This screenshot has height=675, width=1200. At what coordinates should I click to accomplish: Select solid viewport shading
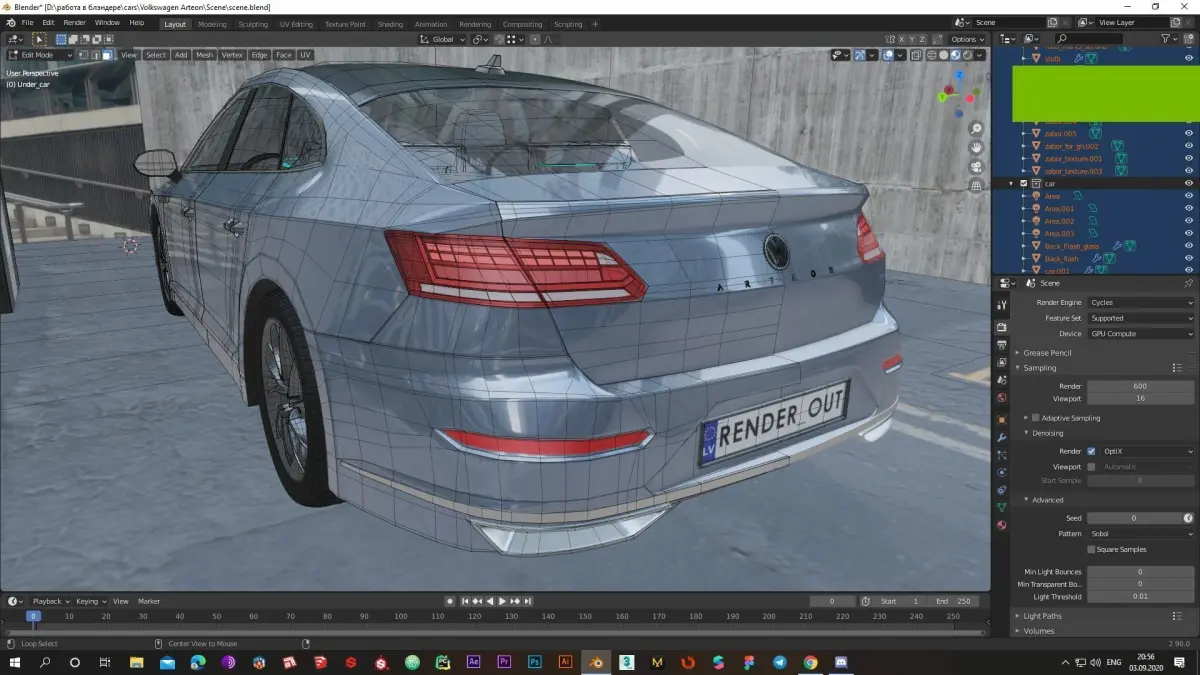[944, 55]
